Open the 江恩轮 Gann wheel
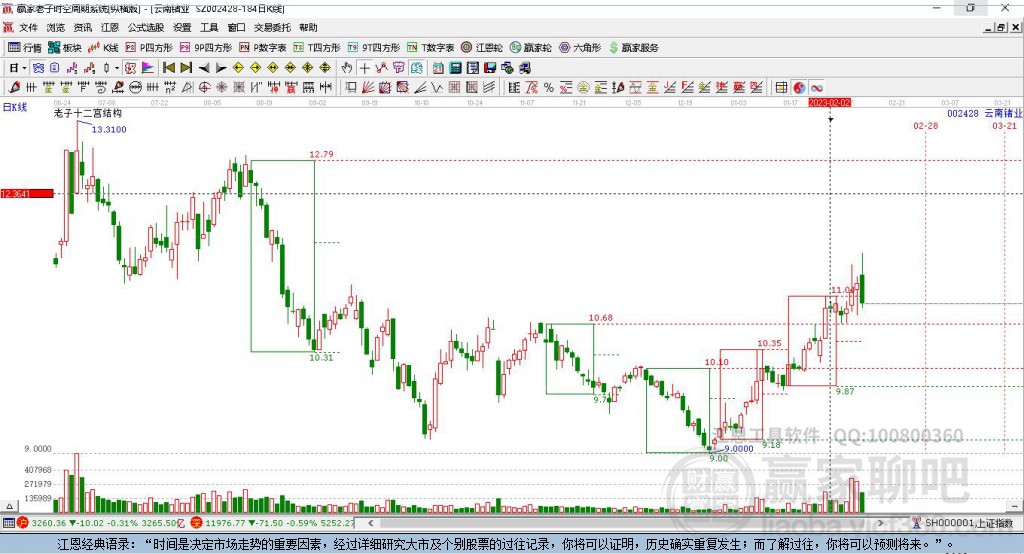The height and width of the screenshot is (554, 1024). point(482,48)
